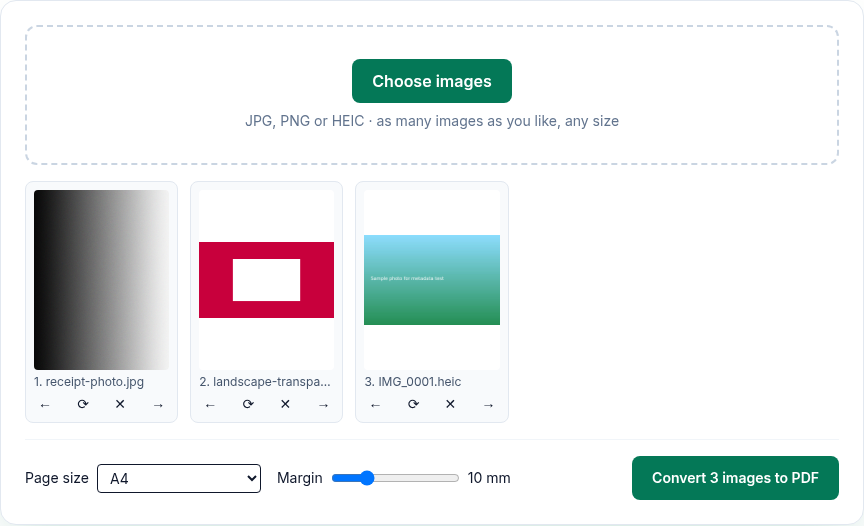Move receipt-photo.jpg left with arrow icon

click(45, 405)
